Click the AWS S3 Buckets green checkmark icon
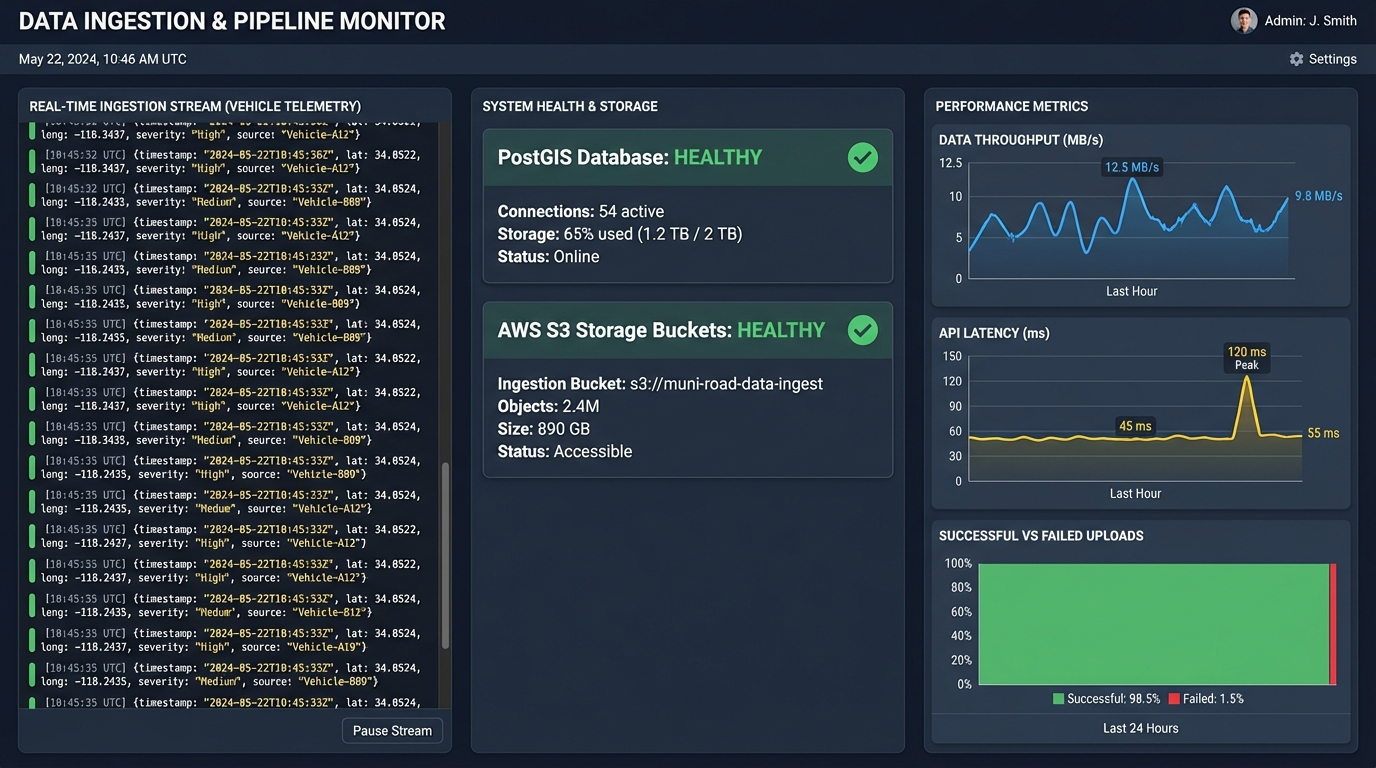This screenshot has height=768, width=1376. click(862, 330)
